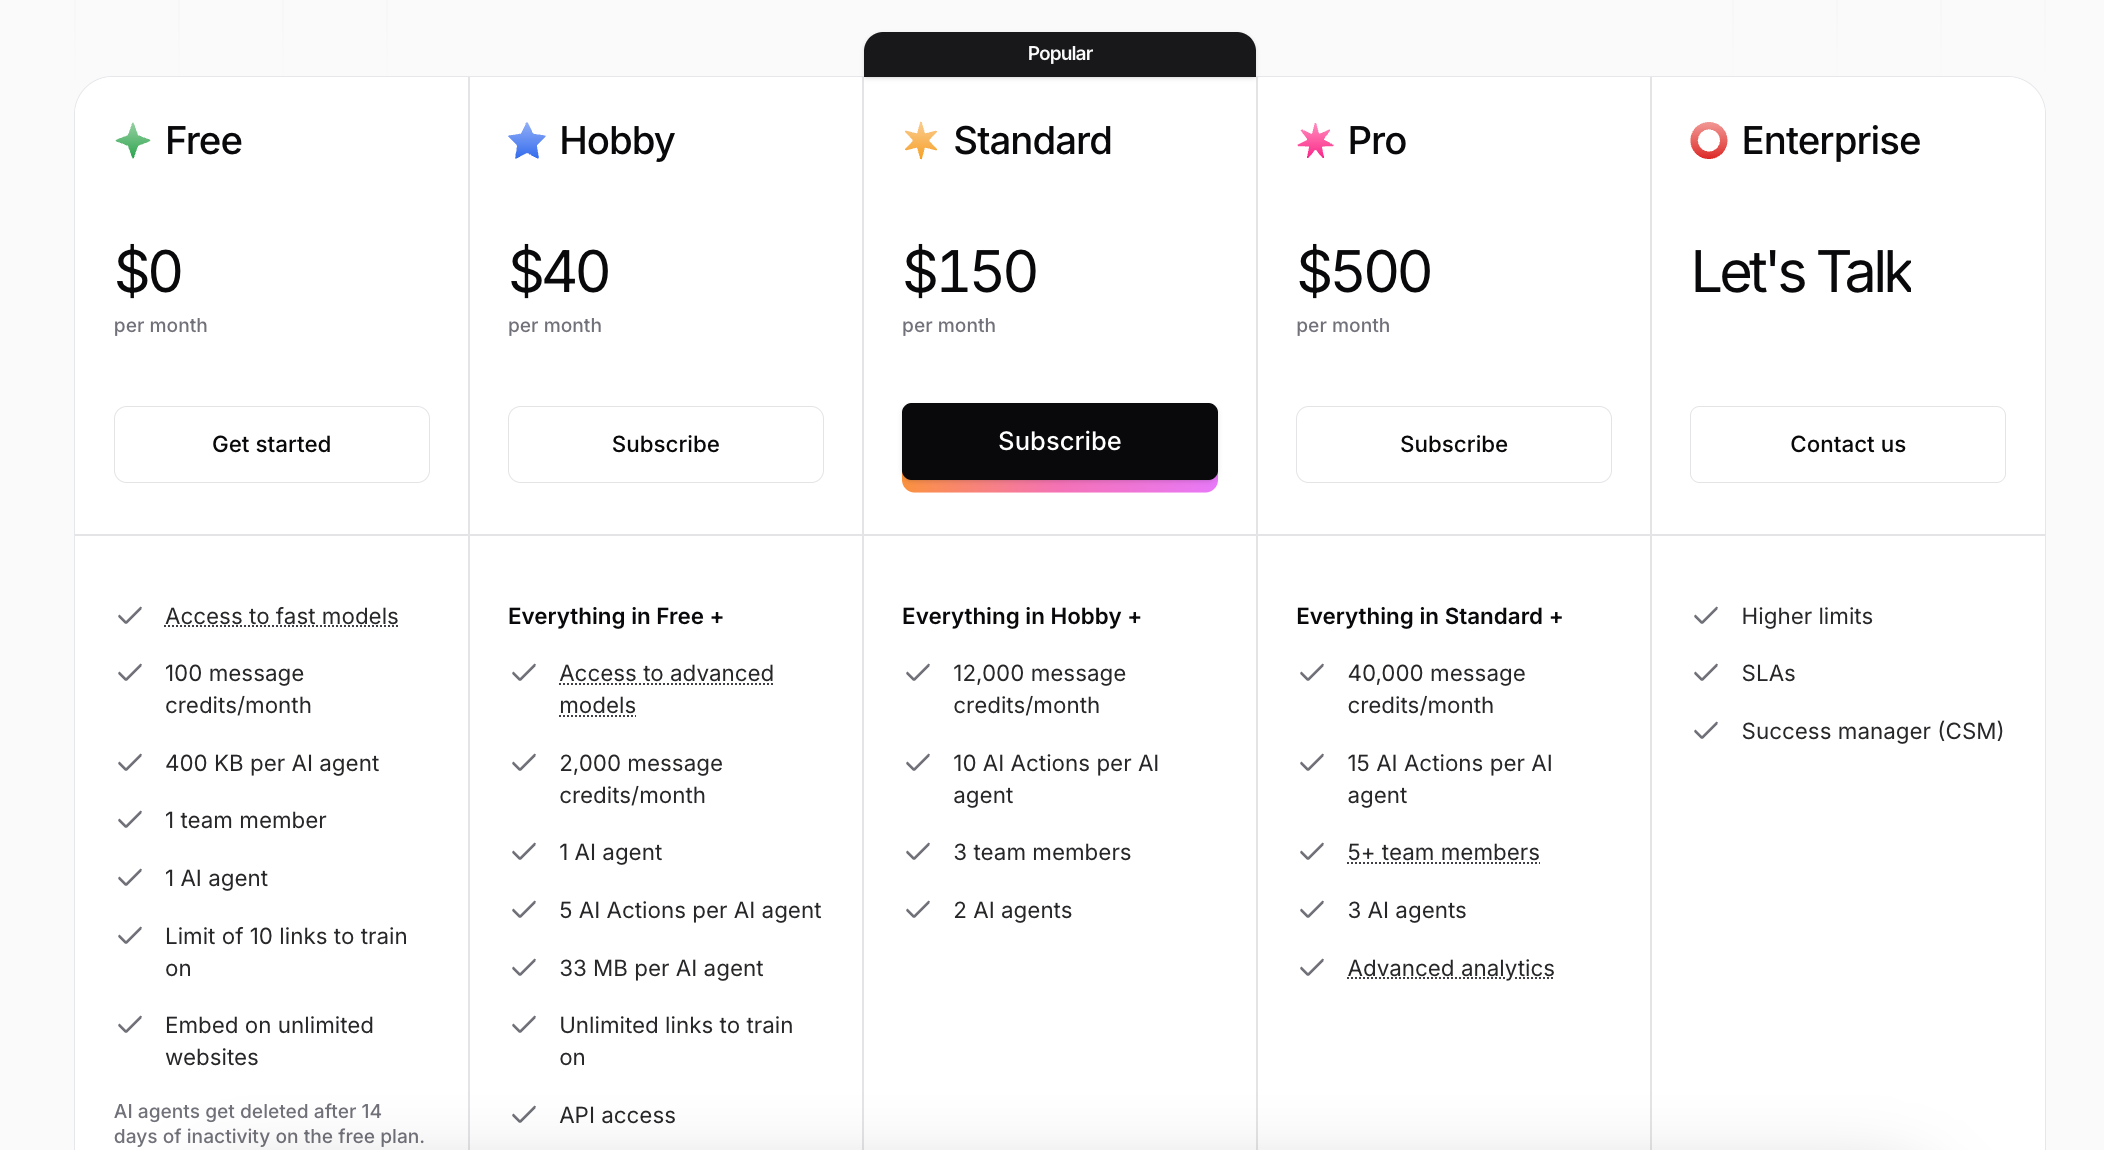Subscribe to the $500 Pro plan
Screen dimensions: 2104x1150
1453,444
